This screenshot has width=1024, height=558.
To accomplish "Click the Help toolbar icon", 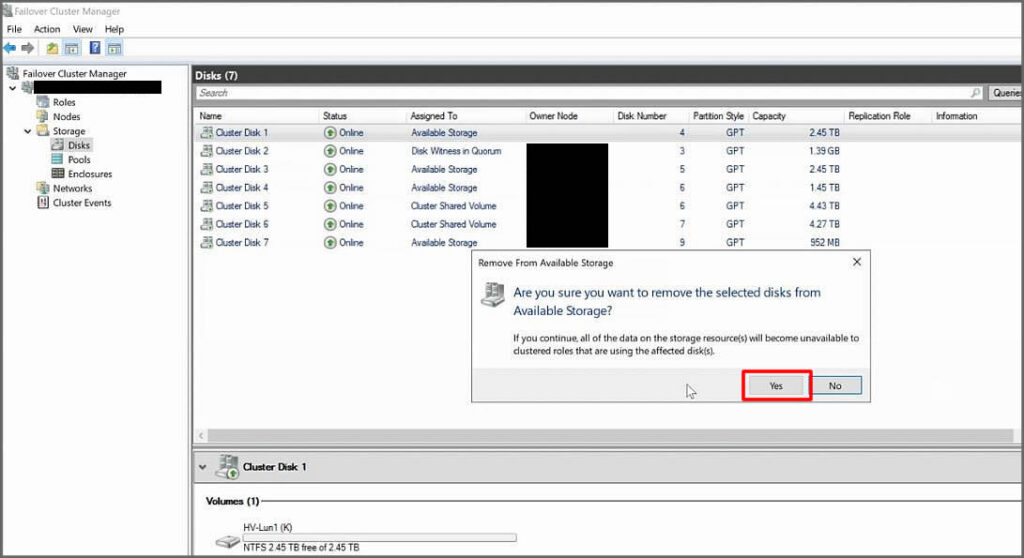I will click(95, 48).
